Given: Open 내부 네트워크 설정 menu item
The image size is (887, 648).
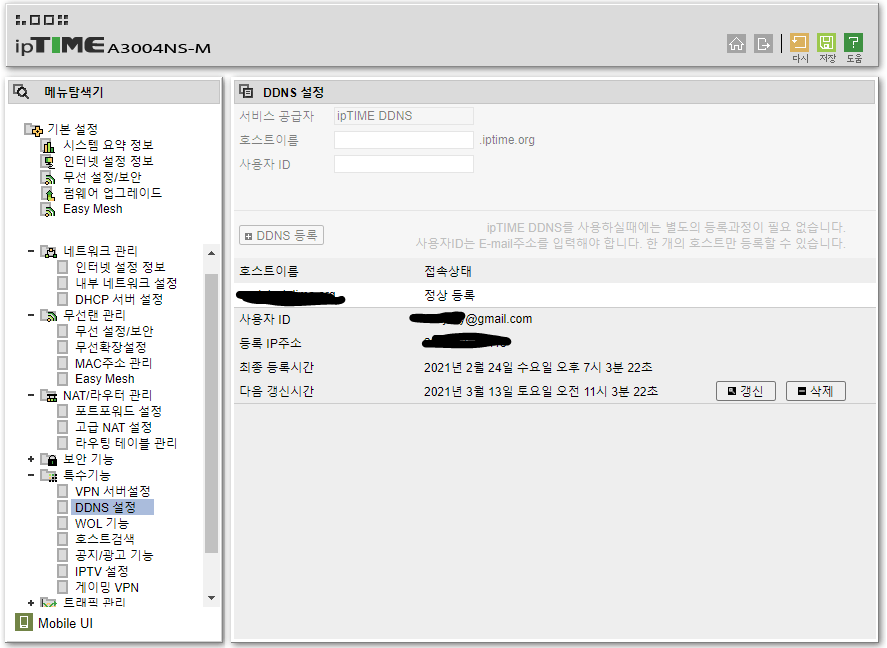Looking at the screenshot, I should click(x=126, y=283).
